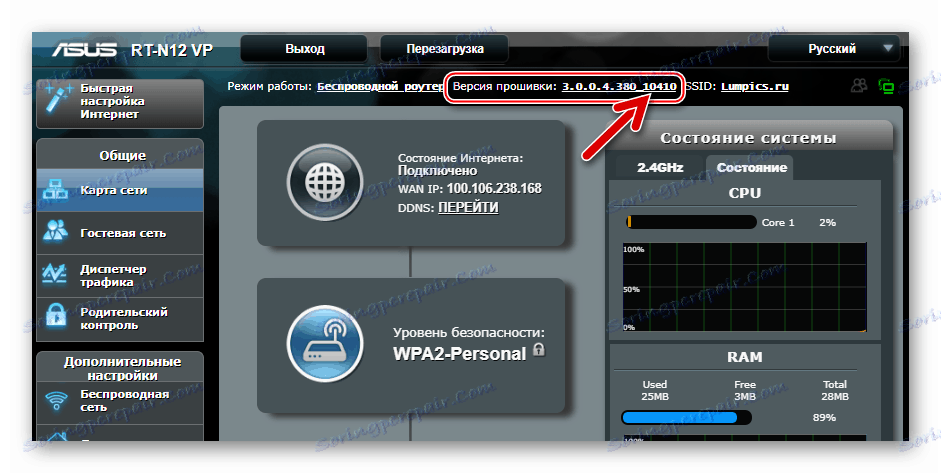Click the ASUS logo
This screenshot has width=941, height=473.
point(84,49)
